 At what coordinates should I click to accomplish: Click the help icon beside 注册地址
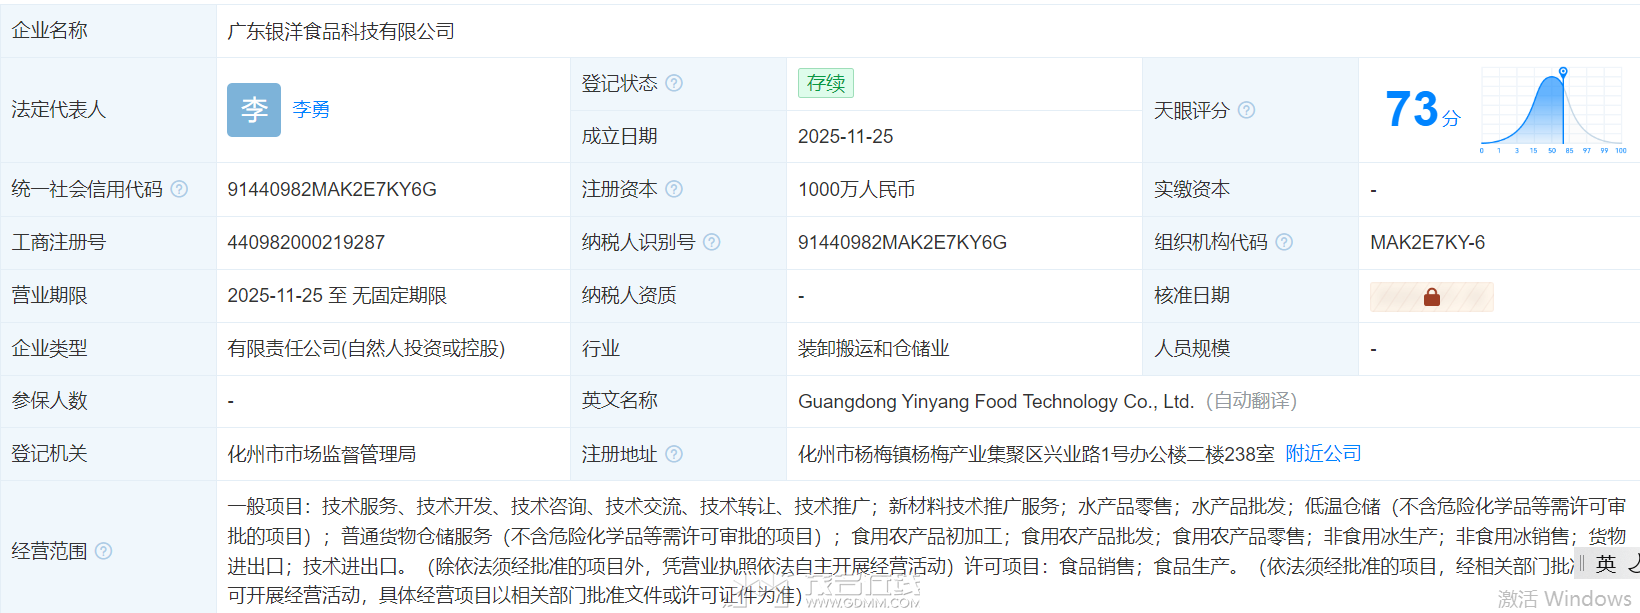pos(674,454)
